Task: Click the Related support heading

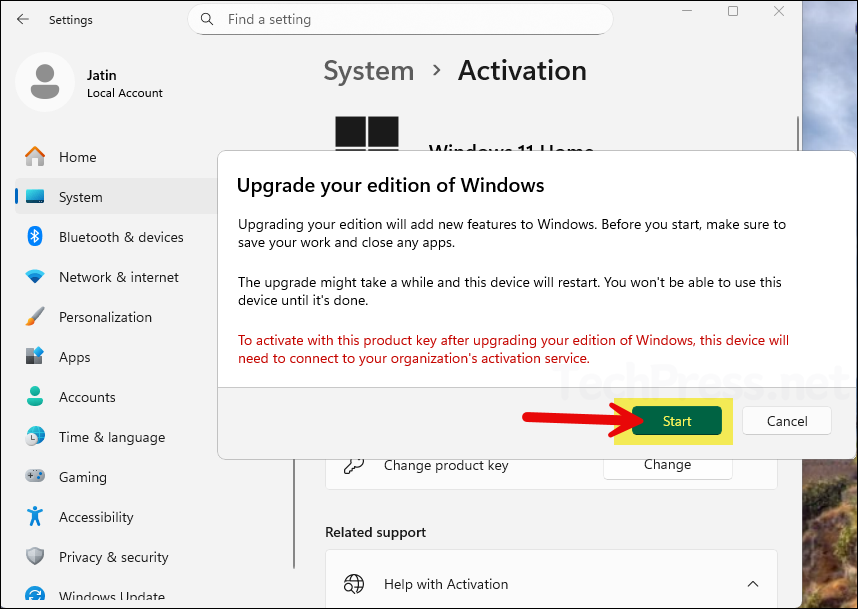Action: [375, 532]
